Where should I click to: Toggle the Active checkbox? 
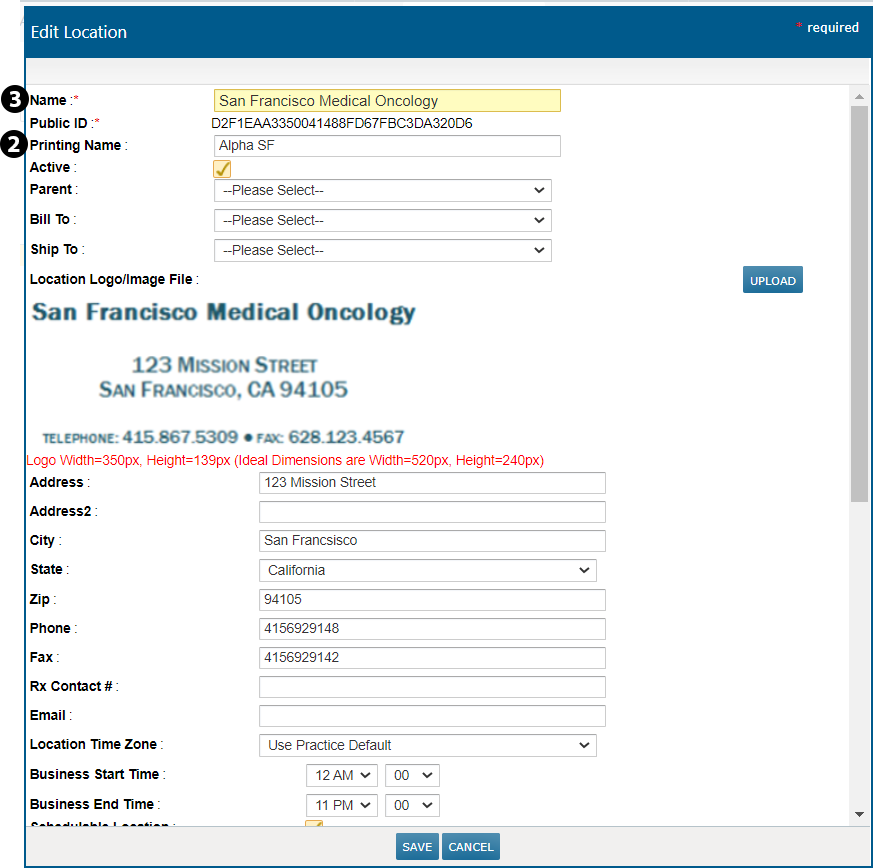223,169
